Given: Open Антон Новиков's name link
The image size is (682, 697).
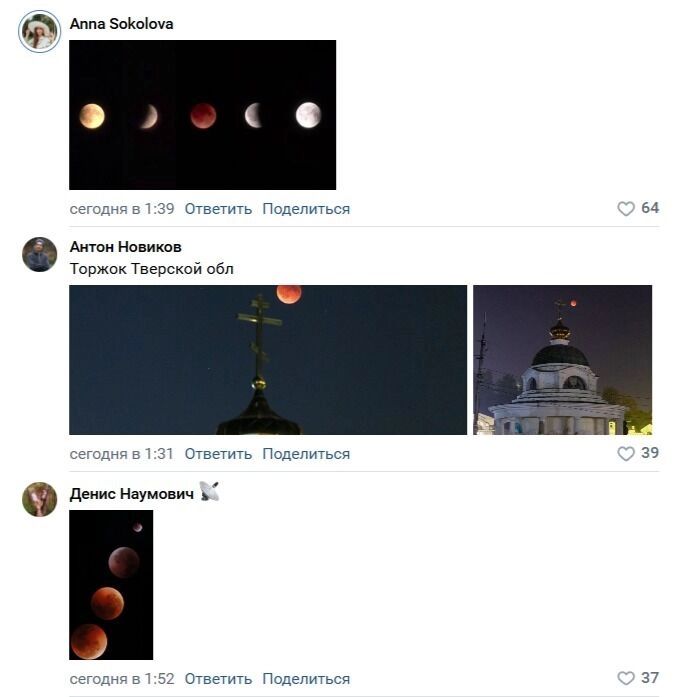Looking at the screenshot, I should [x=125, y=247].
